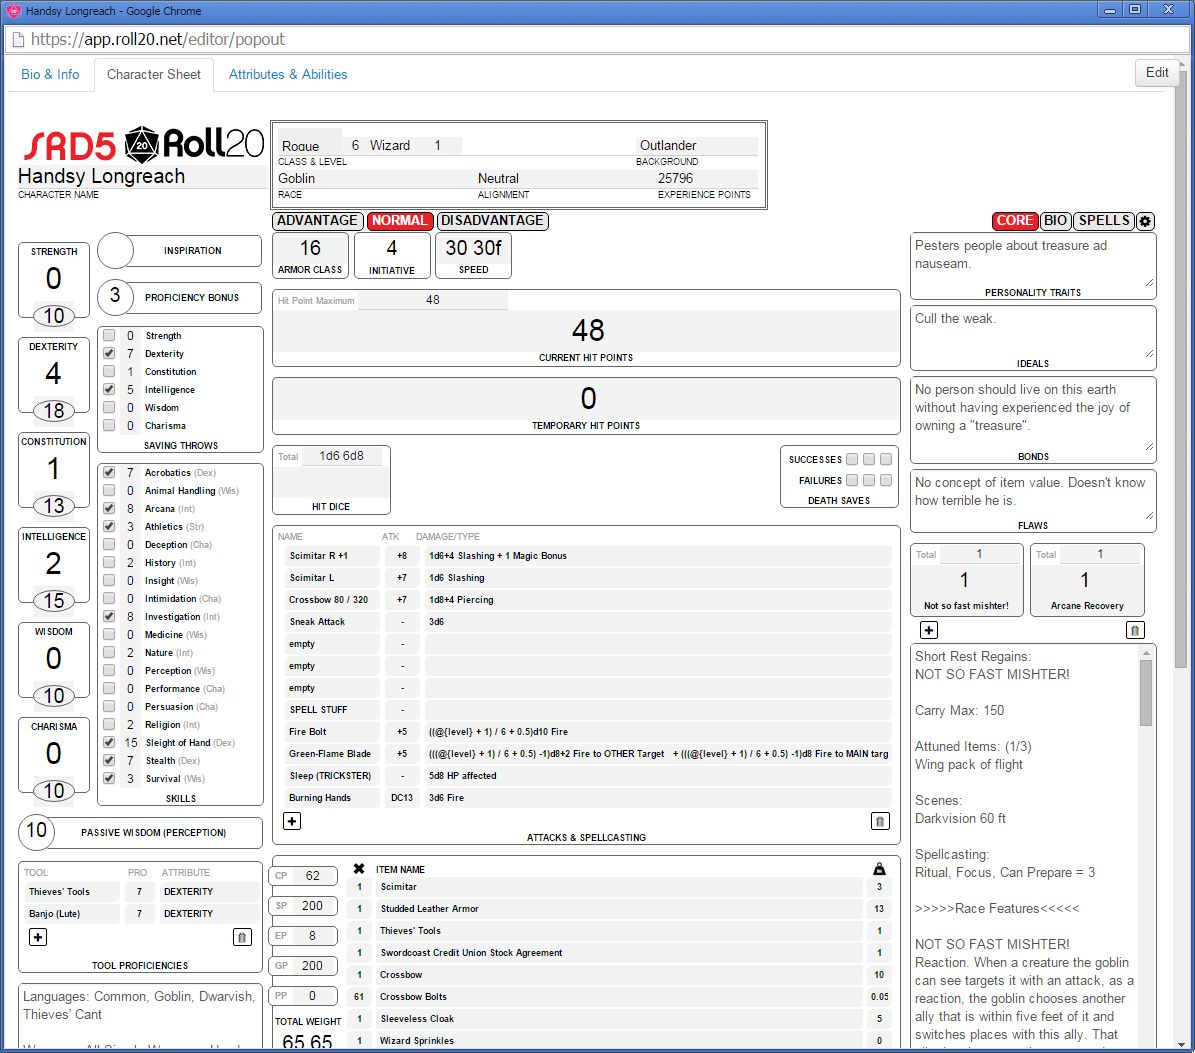Mark first death save failure
Screen dimensions: 1195x1053
(852, 480)
